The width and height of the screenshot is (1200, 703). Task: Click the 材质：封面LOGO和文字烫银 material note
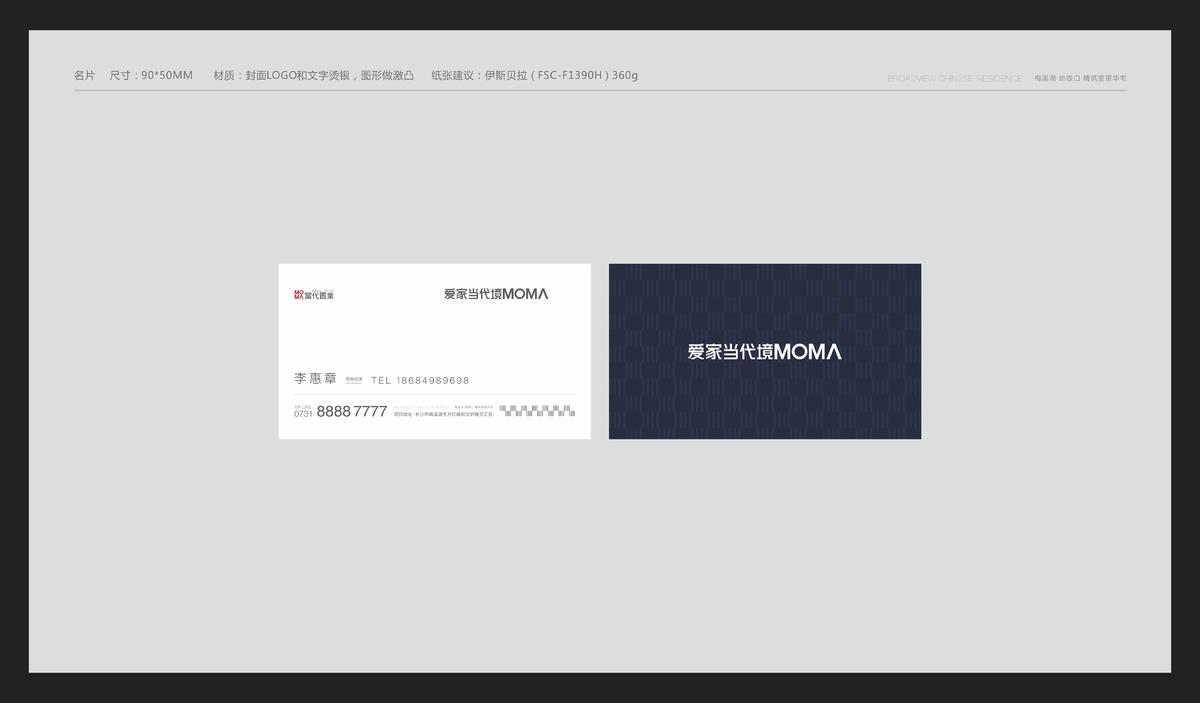click(x=314, y=76)
